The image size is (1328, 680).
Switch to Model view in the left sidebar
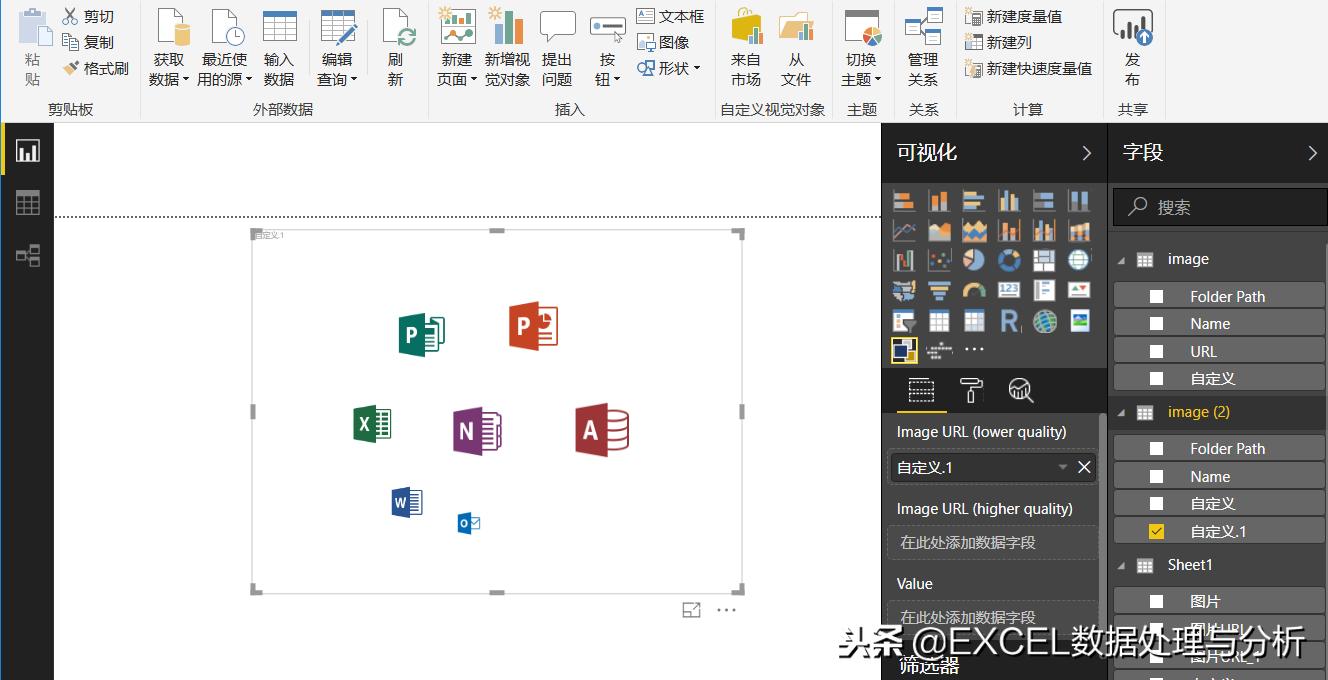pyautogui.click(x=27, y=255)
